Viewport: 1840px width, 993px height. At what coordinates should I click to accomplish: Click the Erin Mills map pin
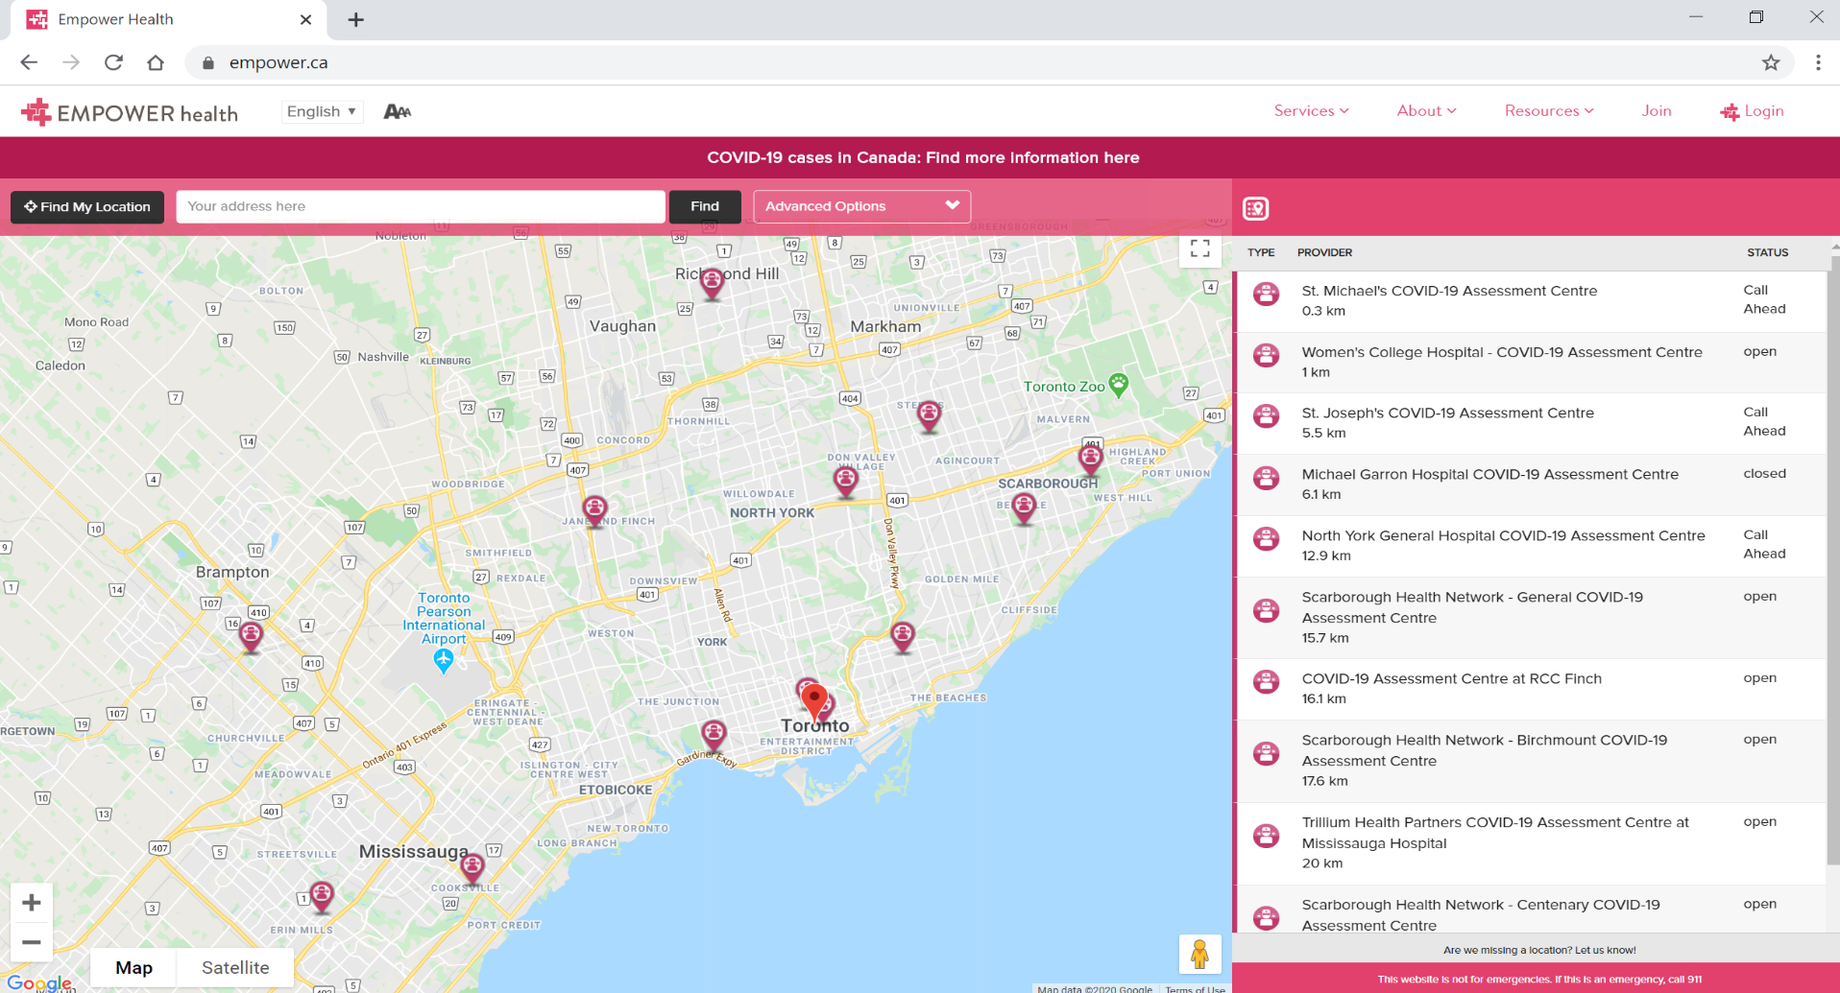[321, 896]
